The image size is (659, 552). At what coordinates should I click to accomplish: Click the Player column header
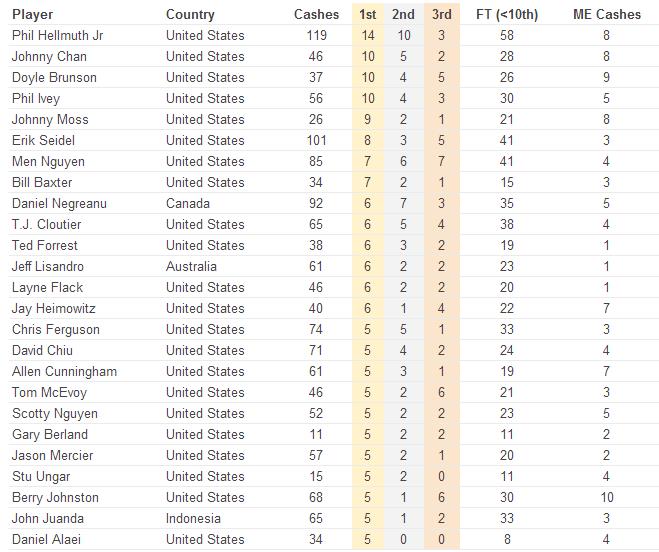(32, 15)
